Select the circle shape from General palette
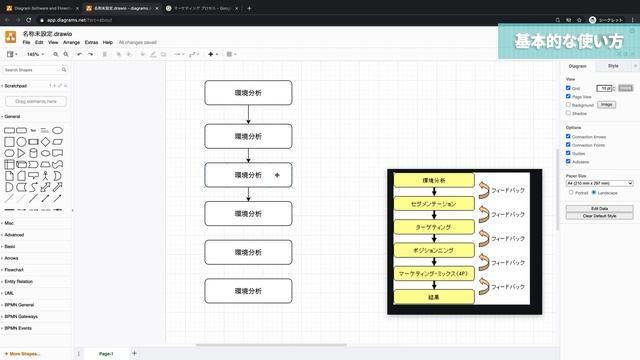The image size is (640, 360). coord(21,142)
